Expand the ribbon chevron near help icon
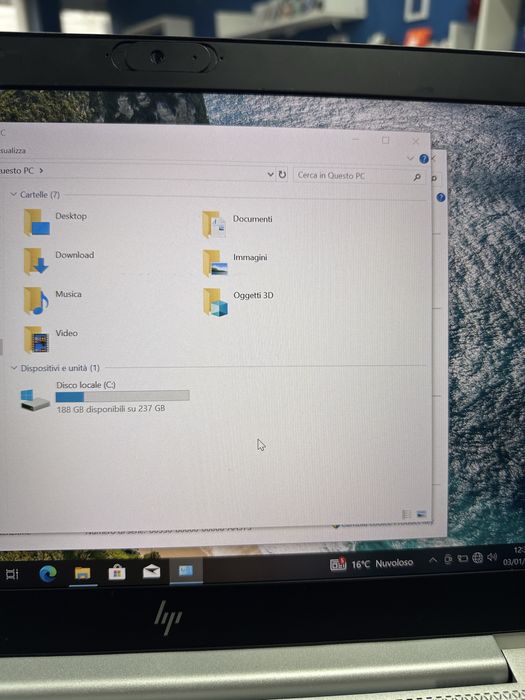 [410, 158]
